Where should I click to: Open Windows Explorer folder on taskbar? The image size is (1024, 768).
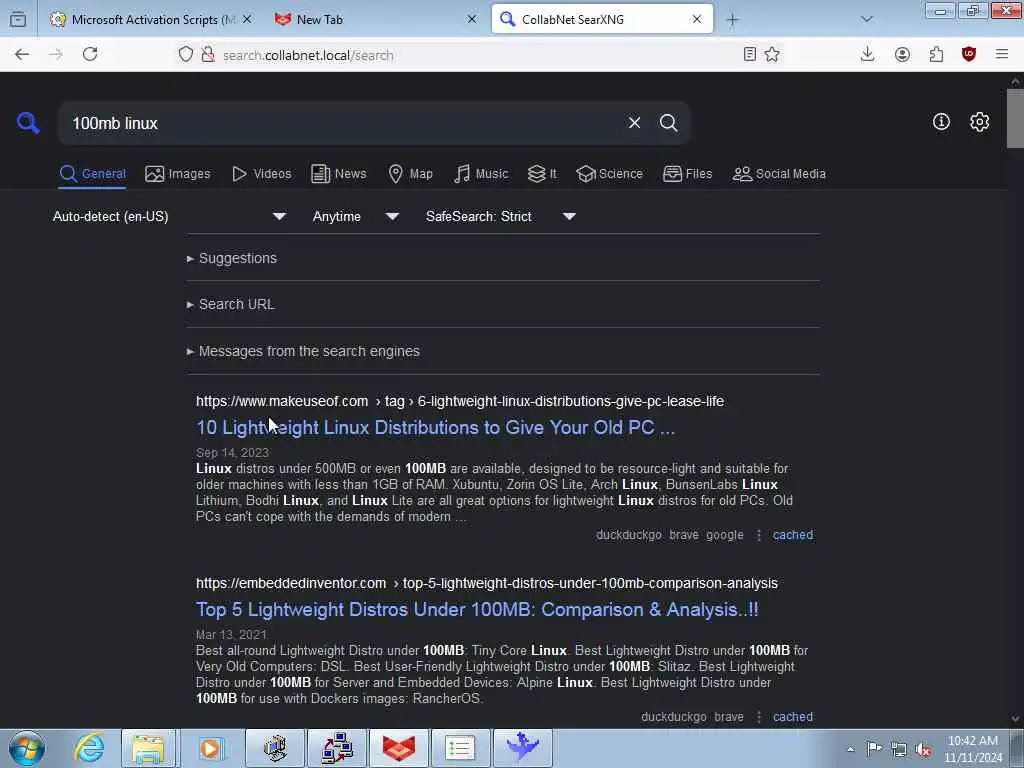click(148, 748)
